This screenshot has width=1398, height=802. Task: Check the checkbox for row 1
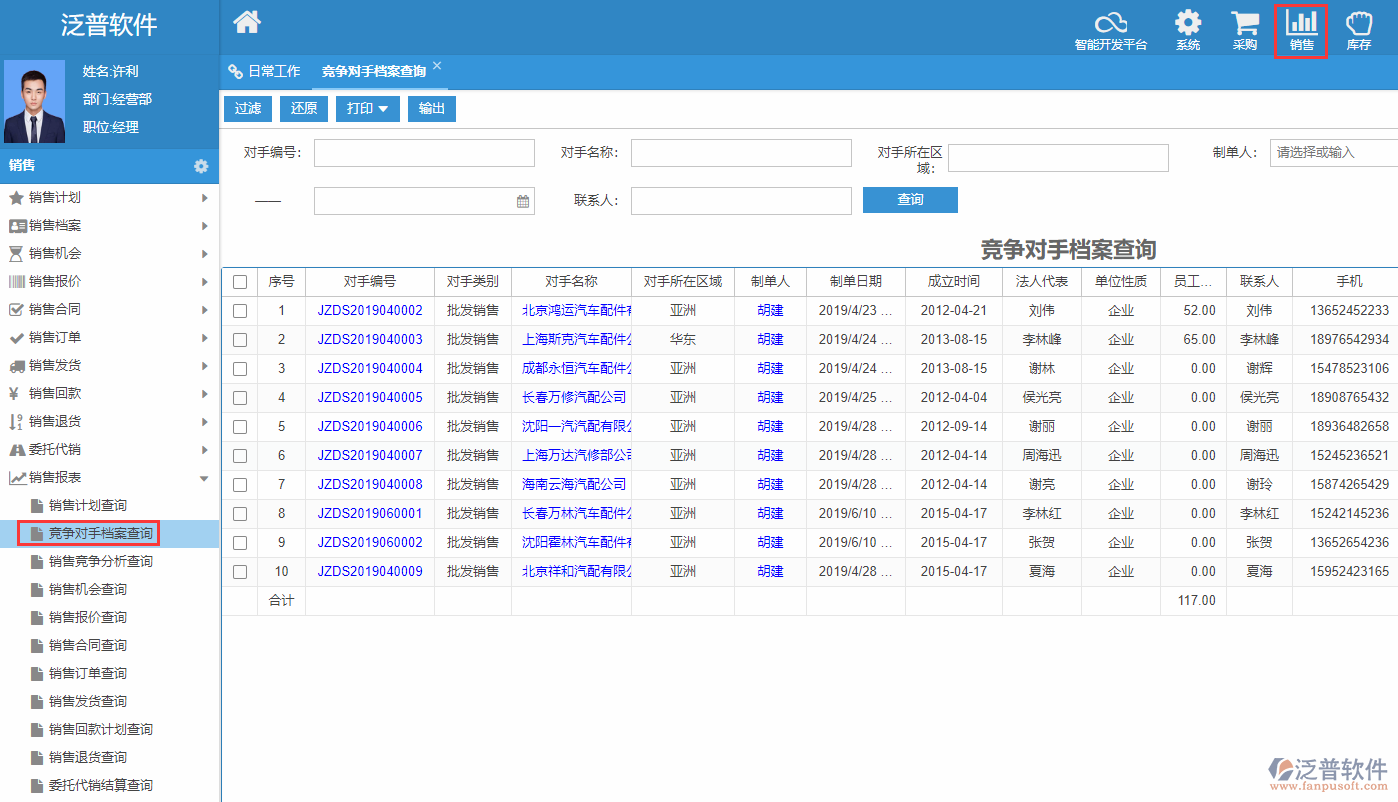click(x=240, y=310)
